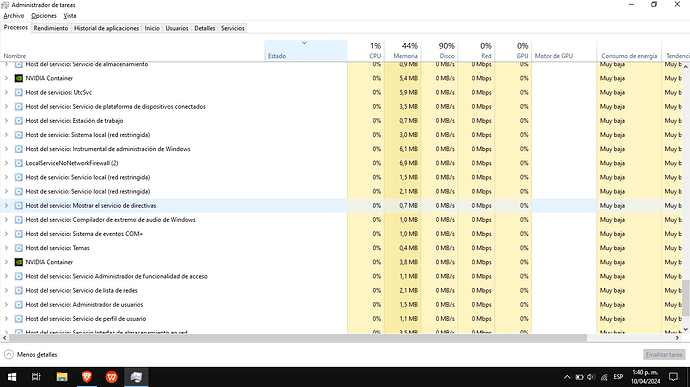Switch to the Inicio tab

pos(152,28)
